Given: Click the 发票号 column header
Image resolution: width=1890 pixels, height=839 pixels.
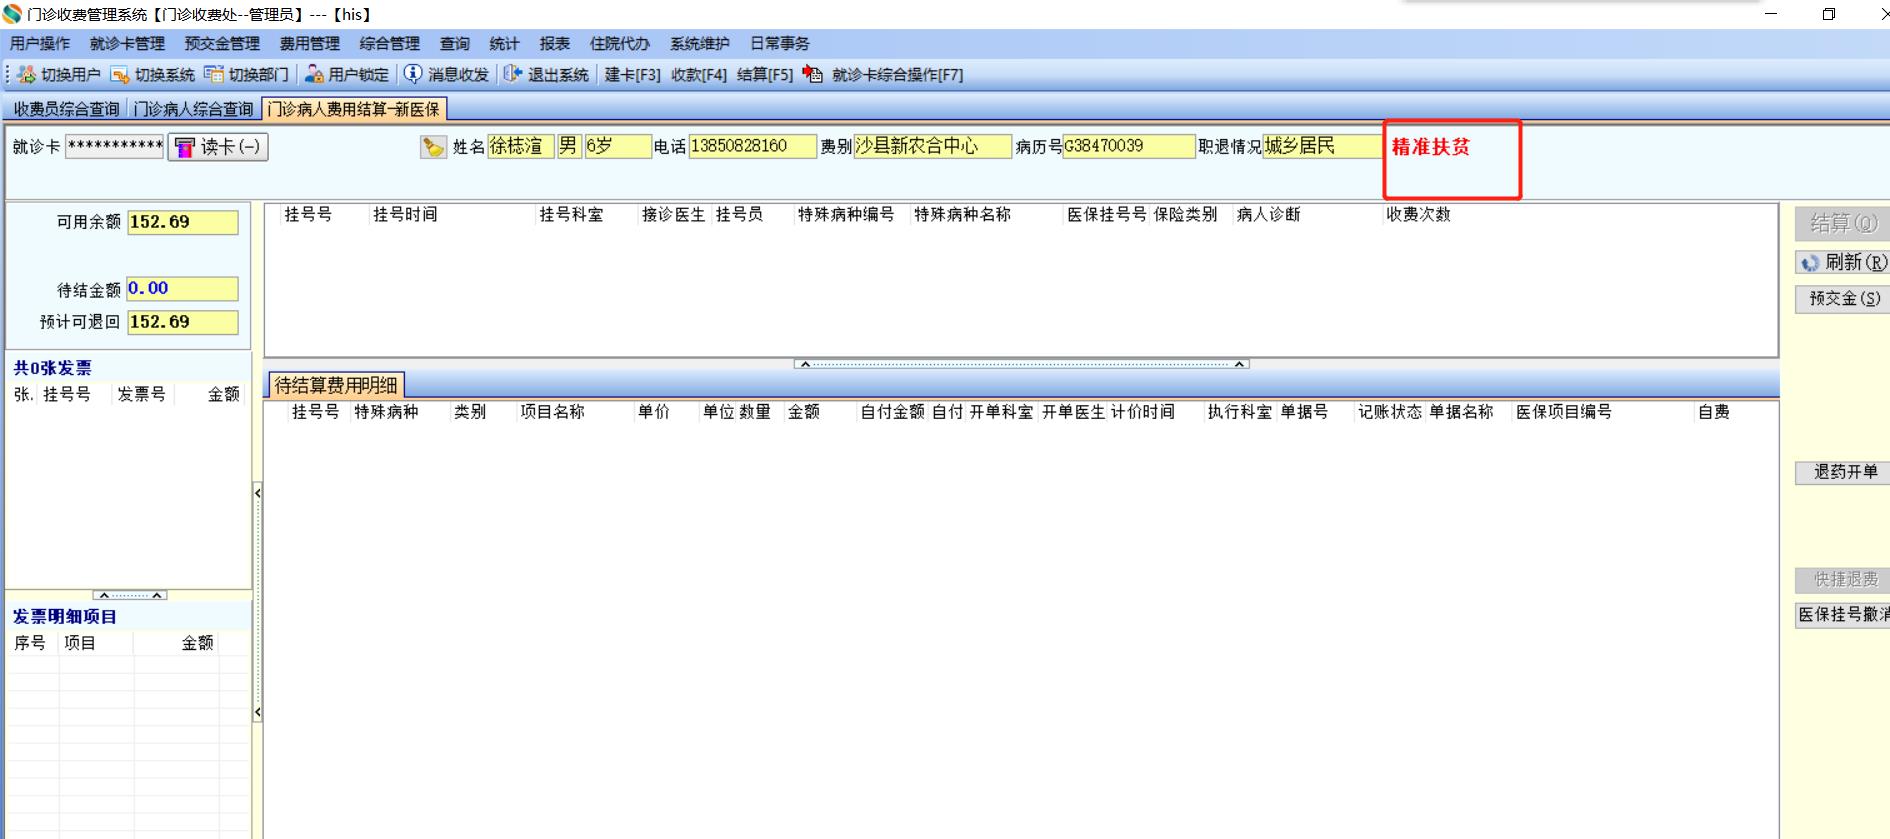Looking at the screenshot, I should [141, 395].
